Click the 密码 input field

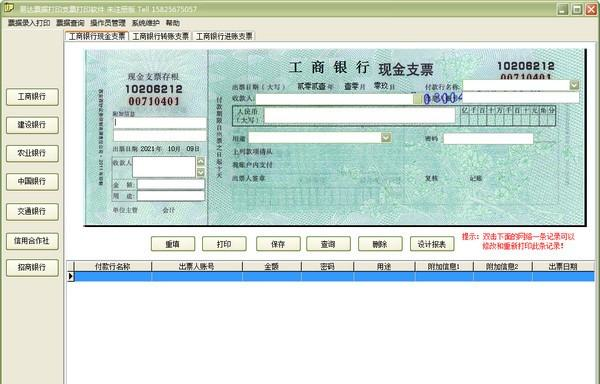[x=488, y=138]
